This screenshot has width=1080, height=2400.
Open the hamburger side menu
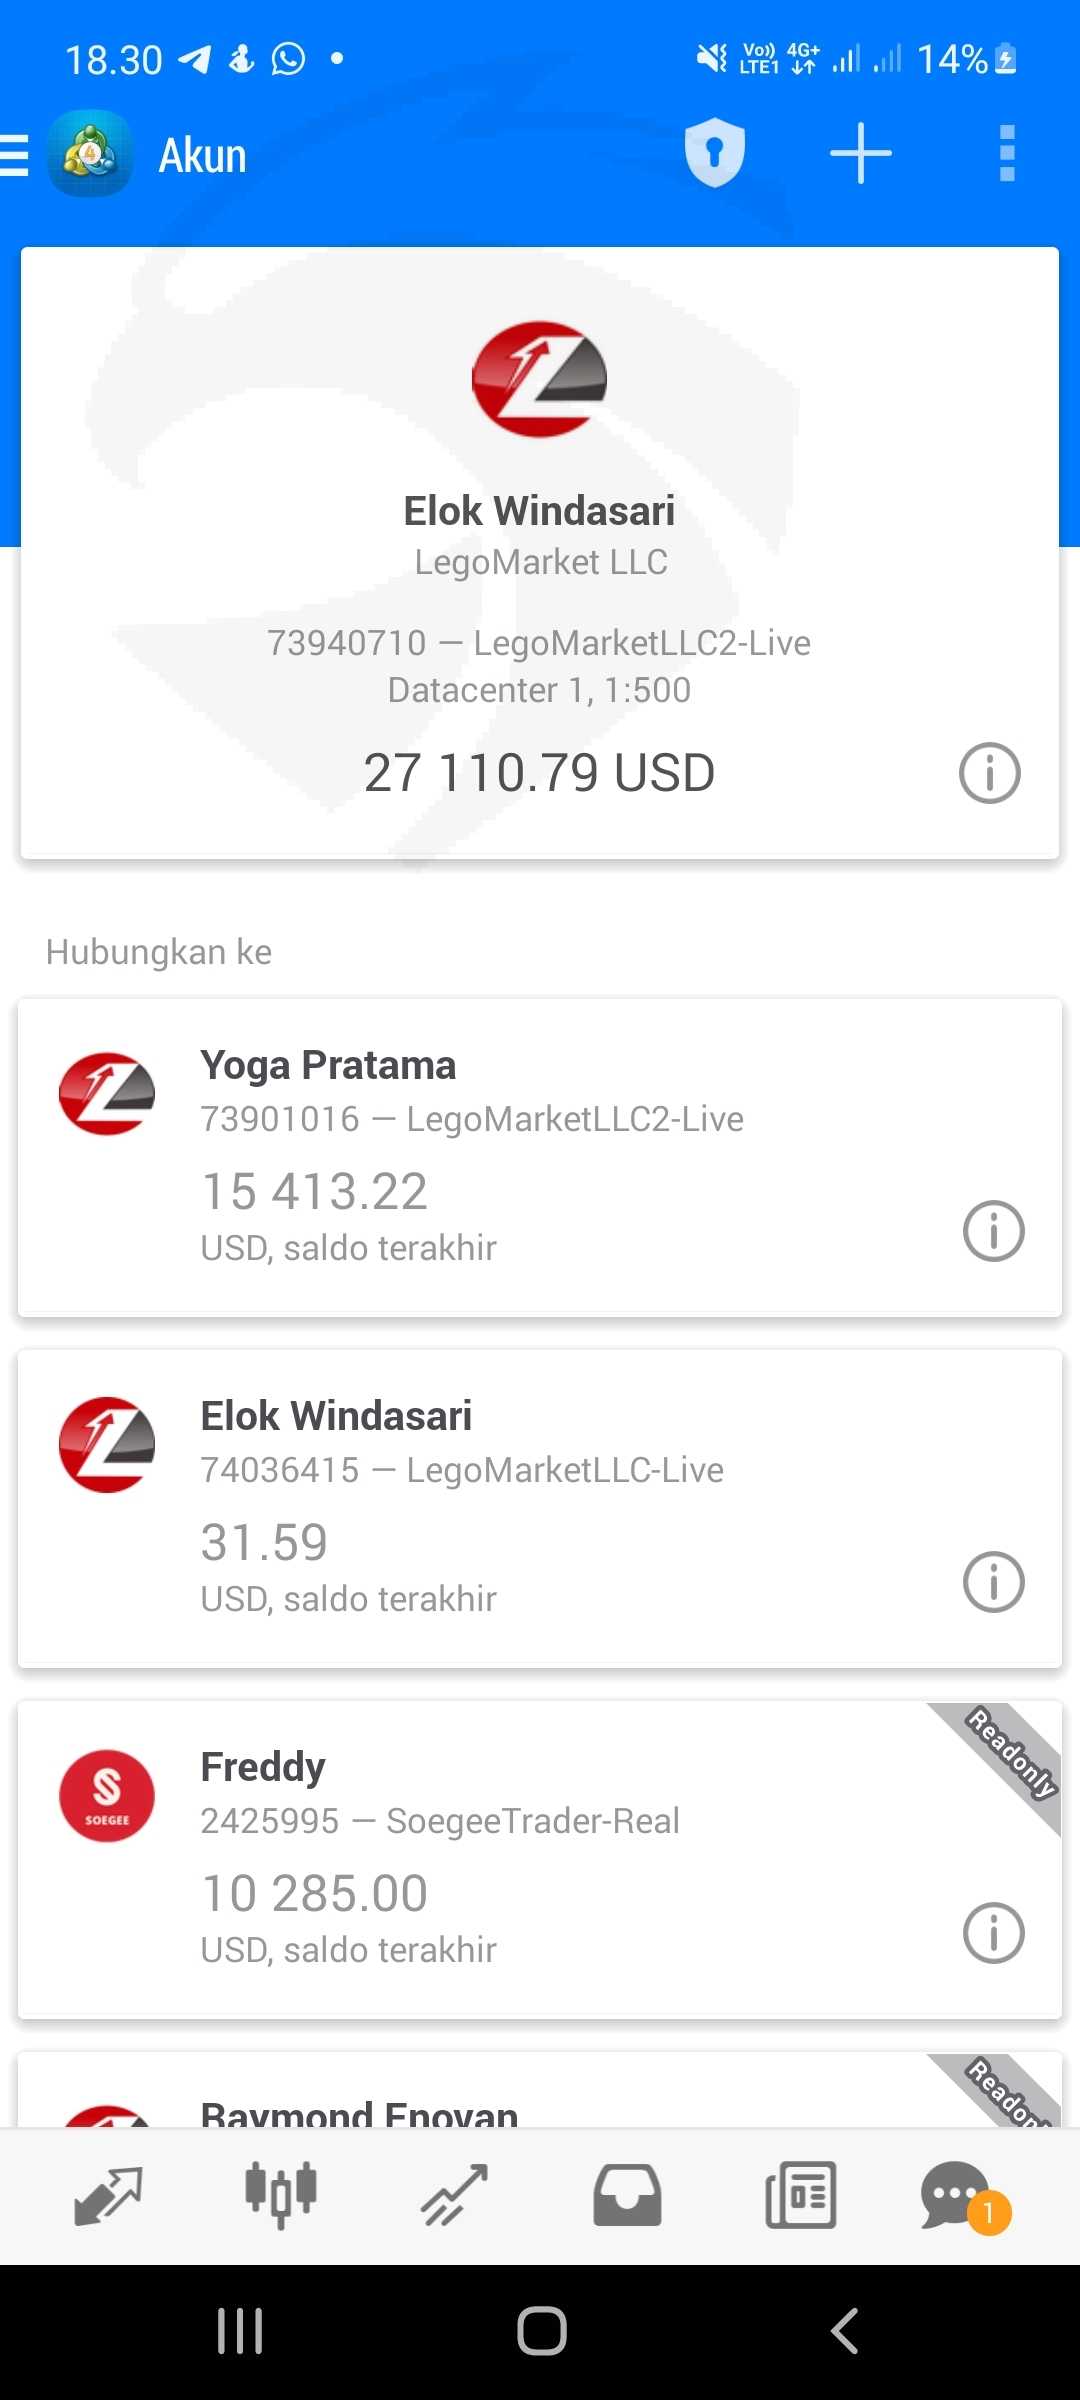16,156
